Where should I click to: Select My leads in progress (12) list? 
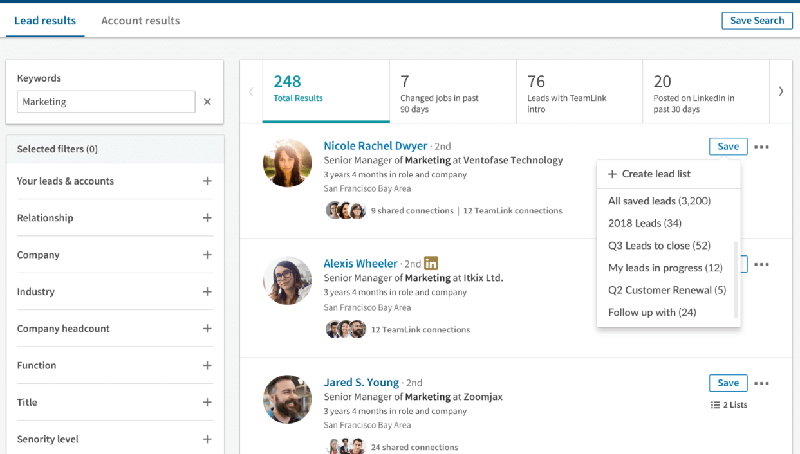click(665, 268)
